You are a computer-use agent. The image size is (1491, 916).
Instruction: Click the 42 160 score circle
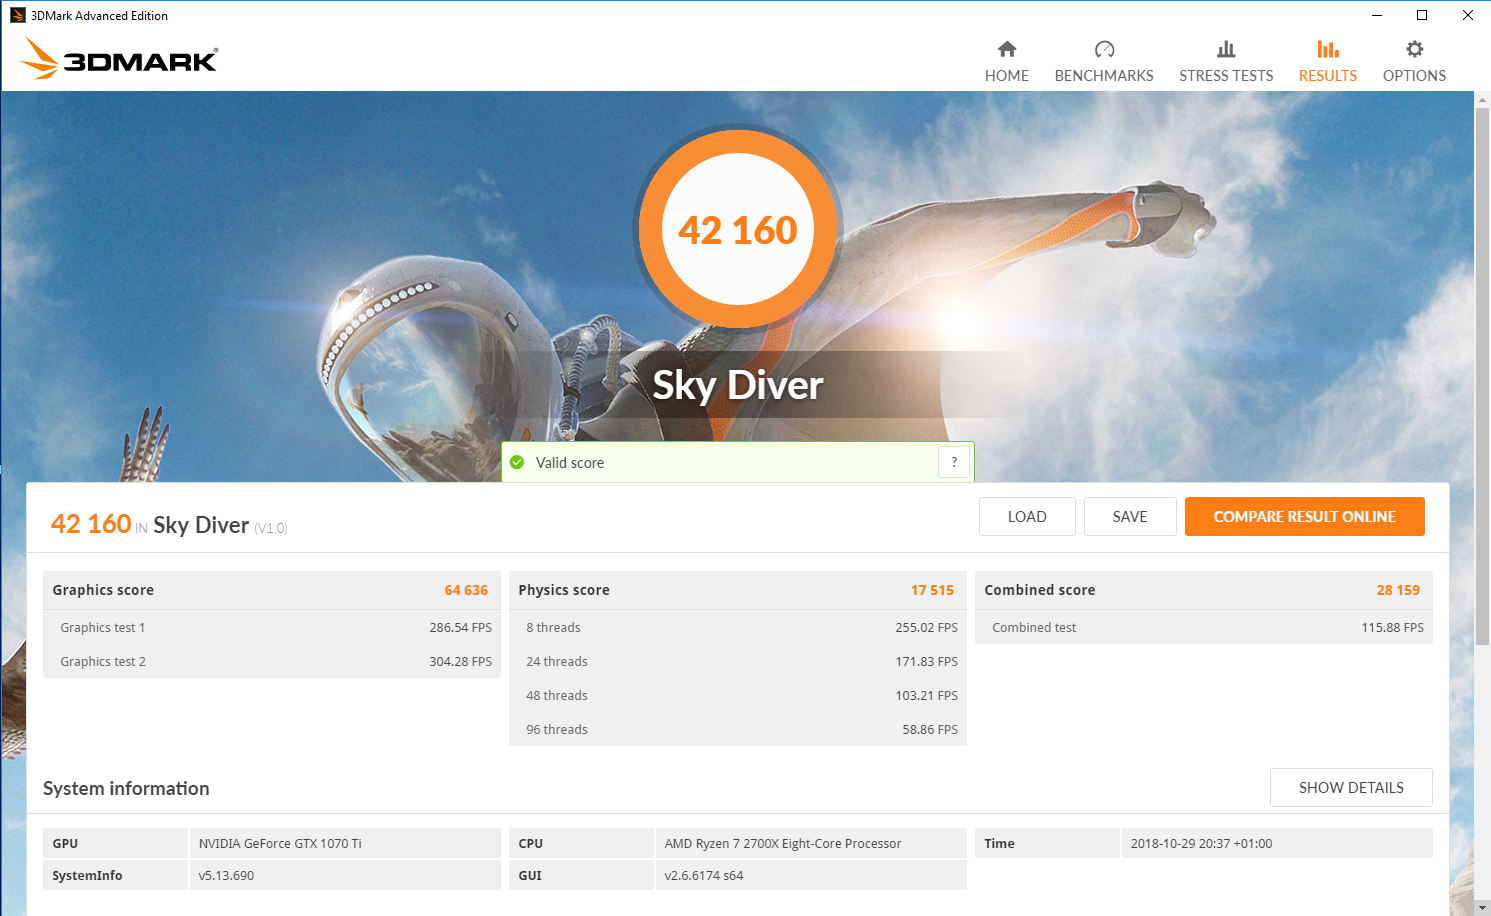tap(738, 229)
